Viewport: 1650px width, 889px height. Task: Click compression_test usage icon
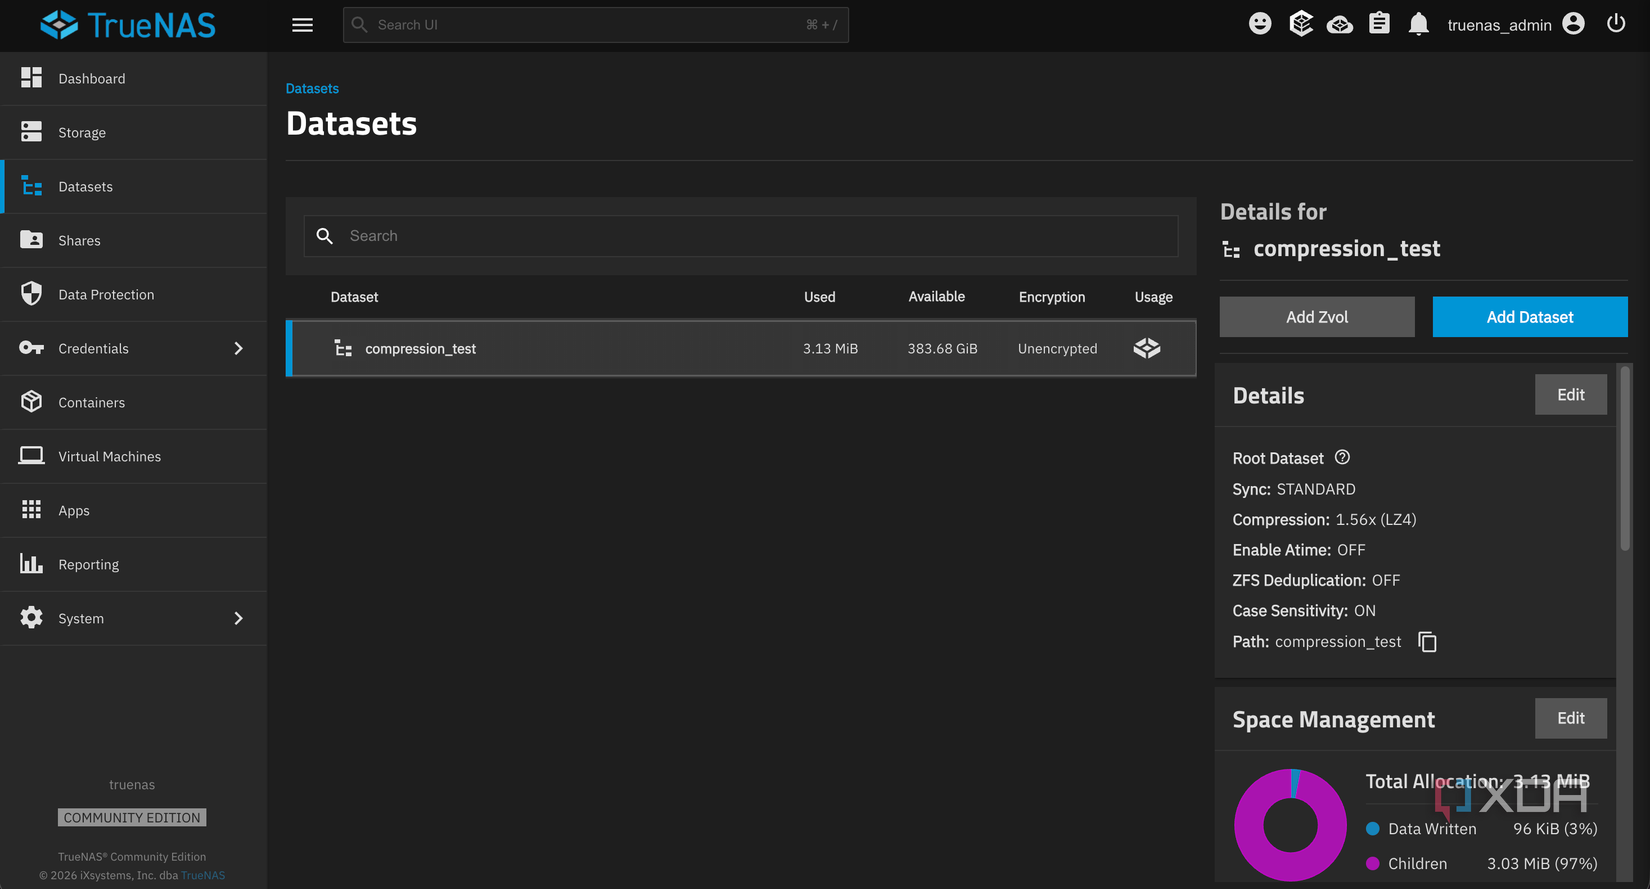(x=1147, y=348)
